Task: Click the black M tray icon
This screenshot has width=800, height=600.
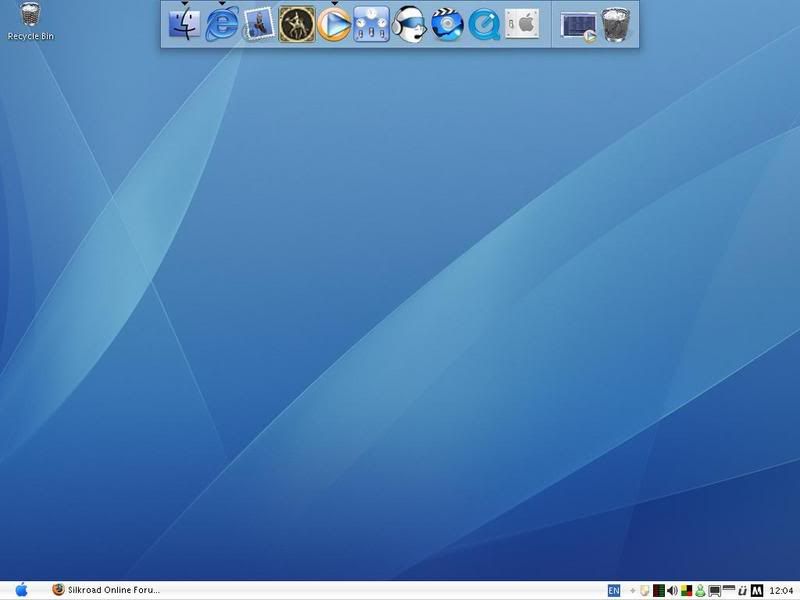Action: point(758,590)
